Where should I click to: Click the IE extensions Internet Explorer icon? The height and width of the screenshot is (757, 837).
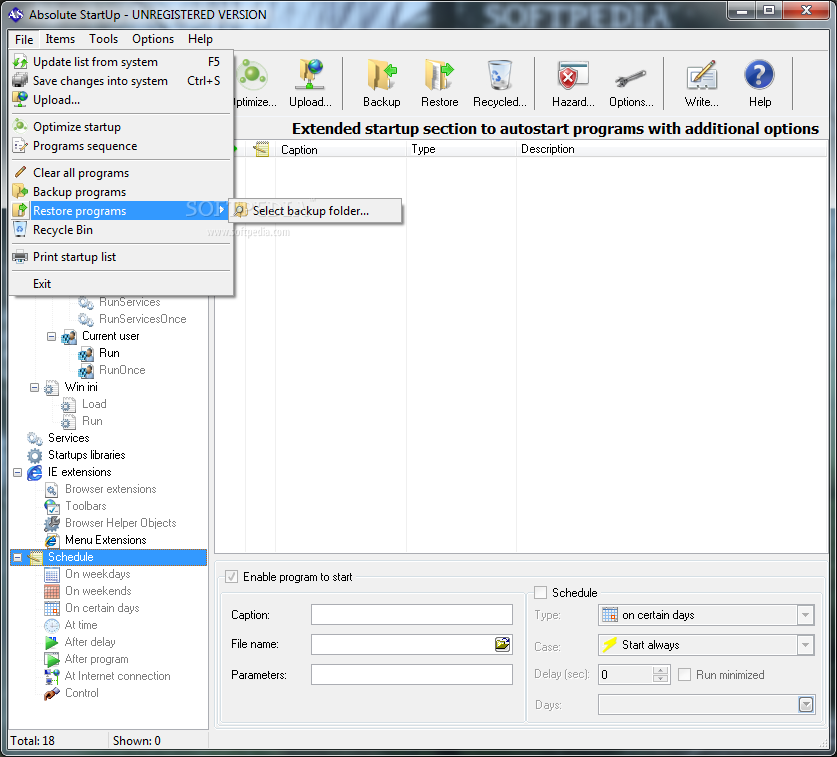click(x=35, y=472)
